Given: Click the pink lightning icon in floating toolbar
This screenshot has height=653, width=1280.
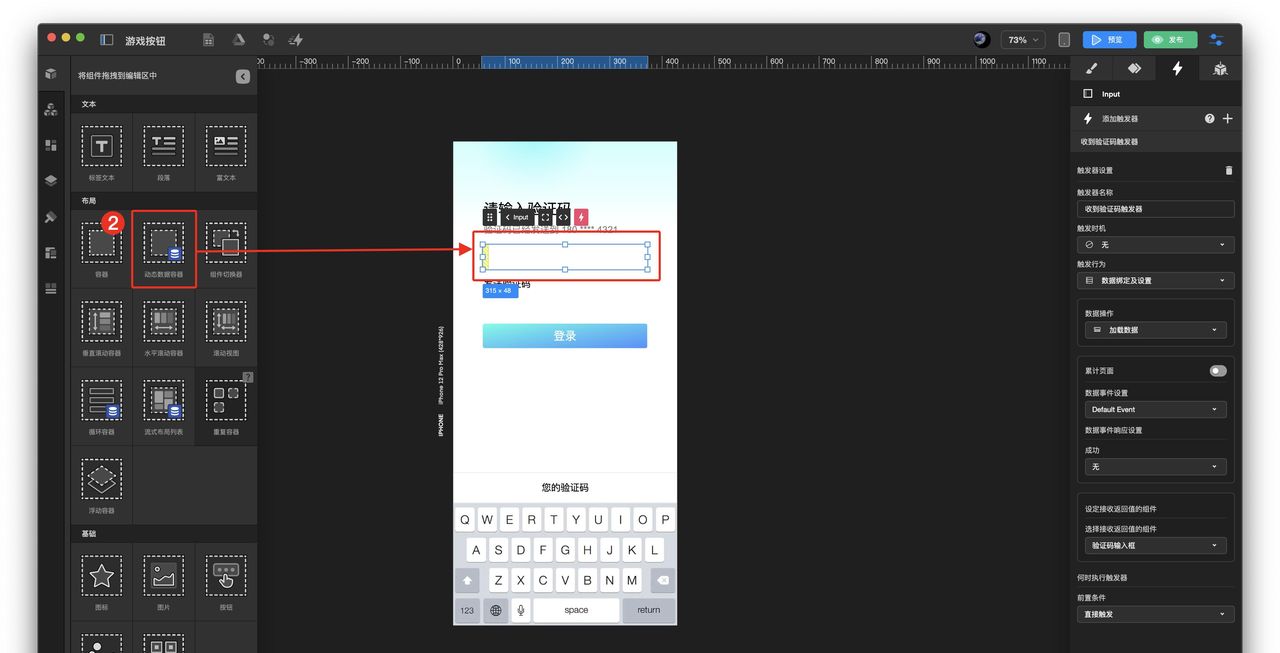Looking at the screenshot, I should [x=582, y=217].
